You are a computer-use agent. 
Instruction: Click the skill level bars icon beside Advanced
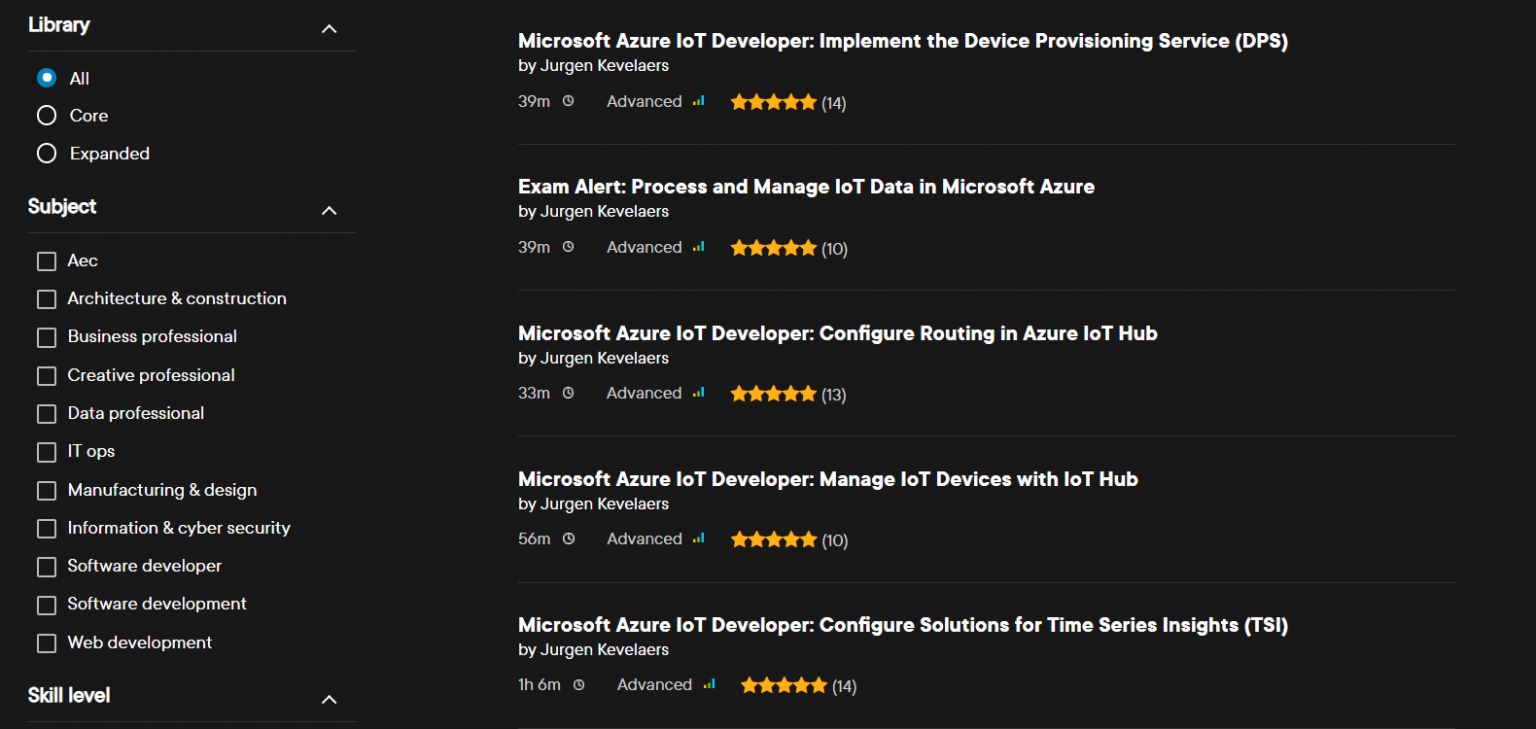[698, 101]
